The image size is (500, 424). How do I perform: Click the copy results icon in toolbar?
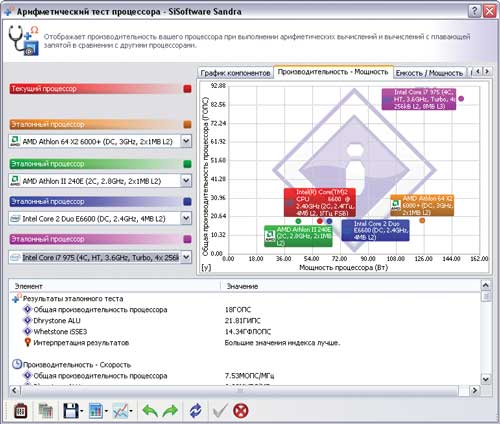coord(46,411)
